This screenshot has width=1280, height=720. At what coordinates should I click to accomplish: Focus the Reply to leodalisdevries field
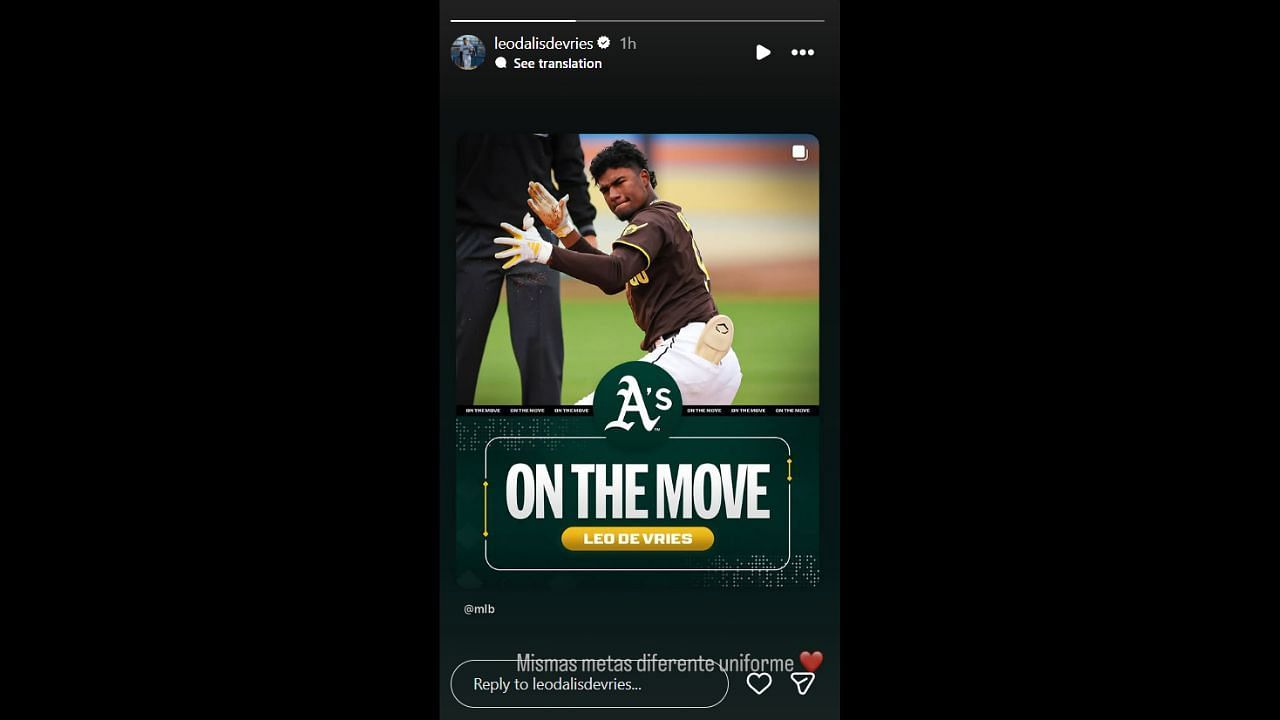[589, 684]
